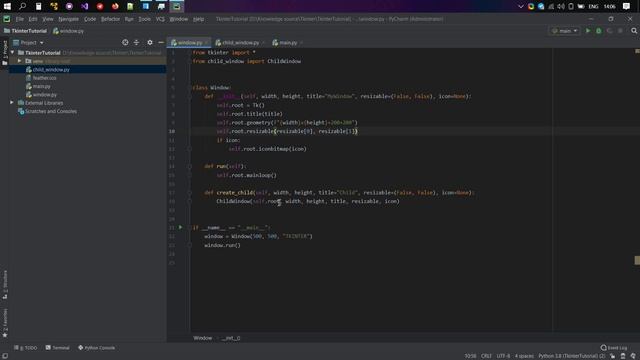Image resolution: width=640 pixels, height=360 pixels.
Task: Open the Navigate menu
Action: (68, 19)
